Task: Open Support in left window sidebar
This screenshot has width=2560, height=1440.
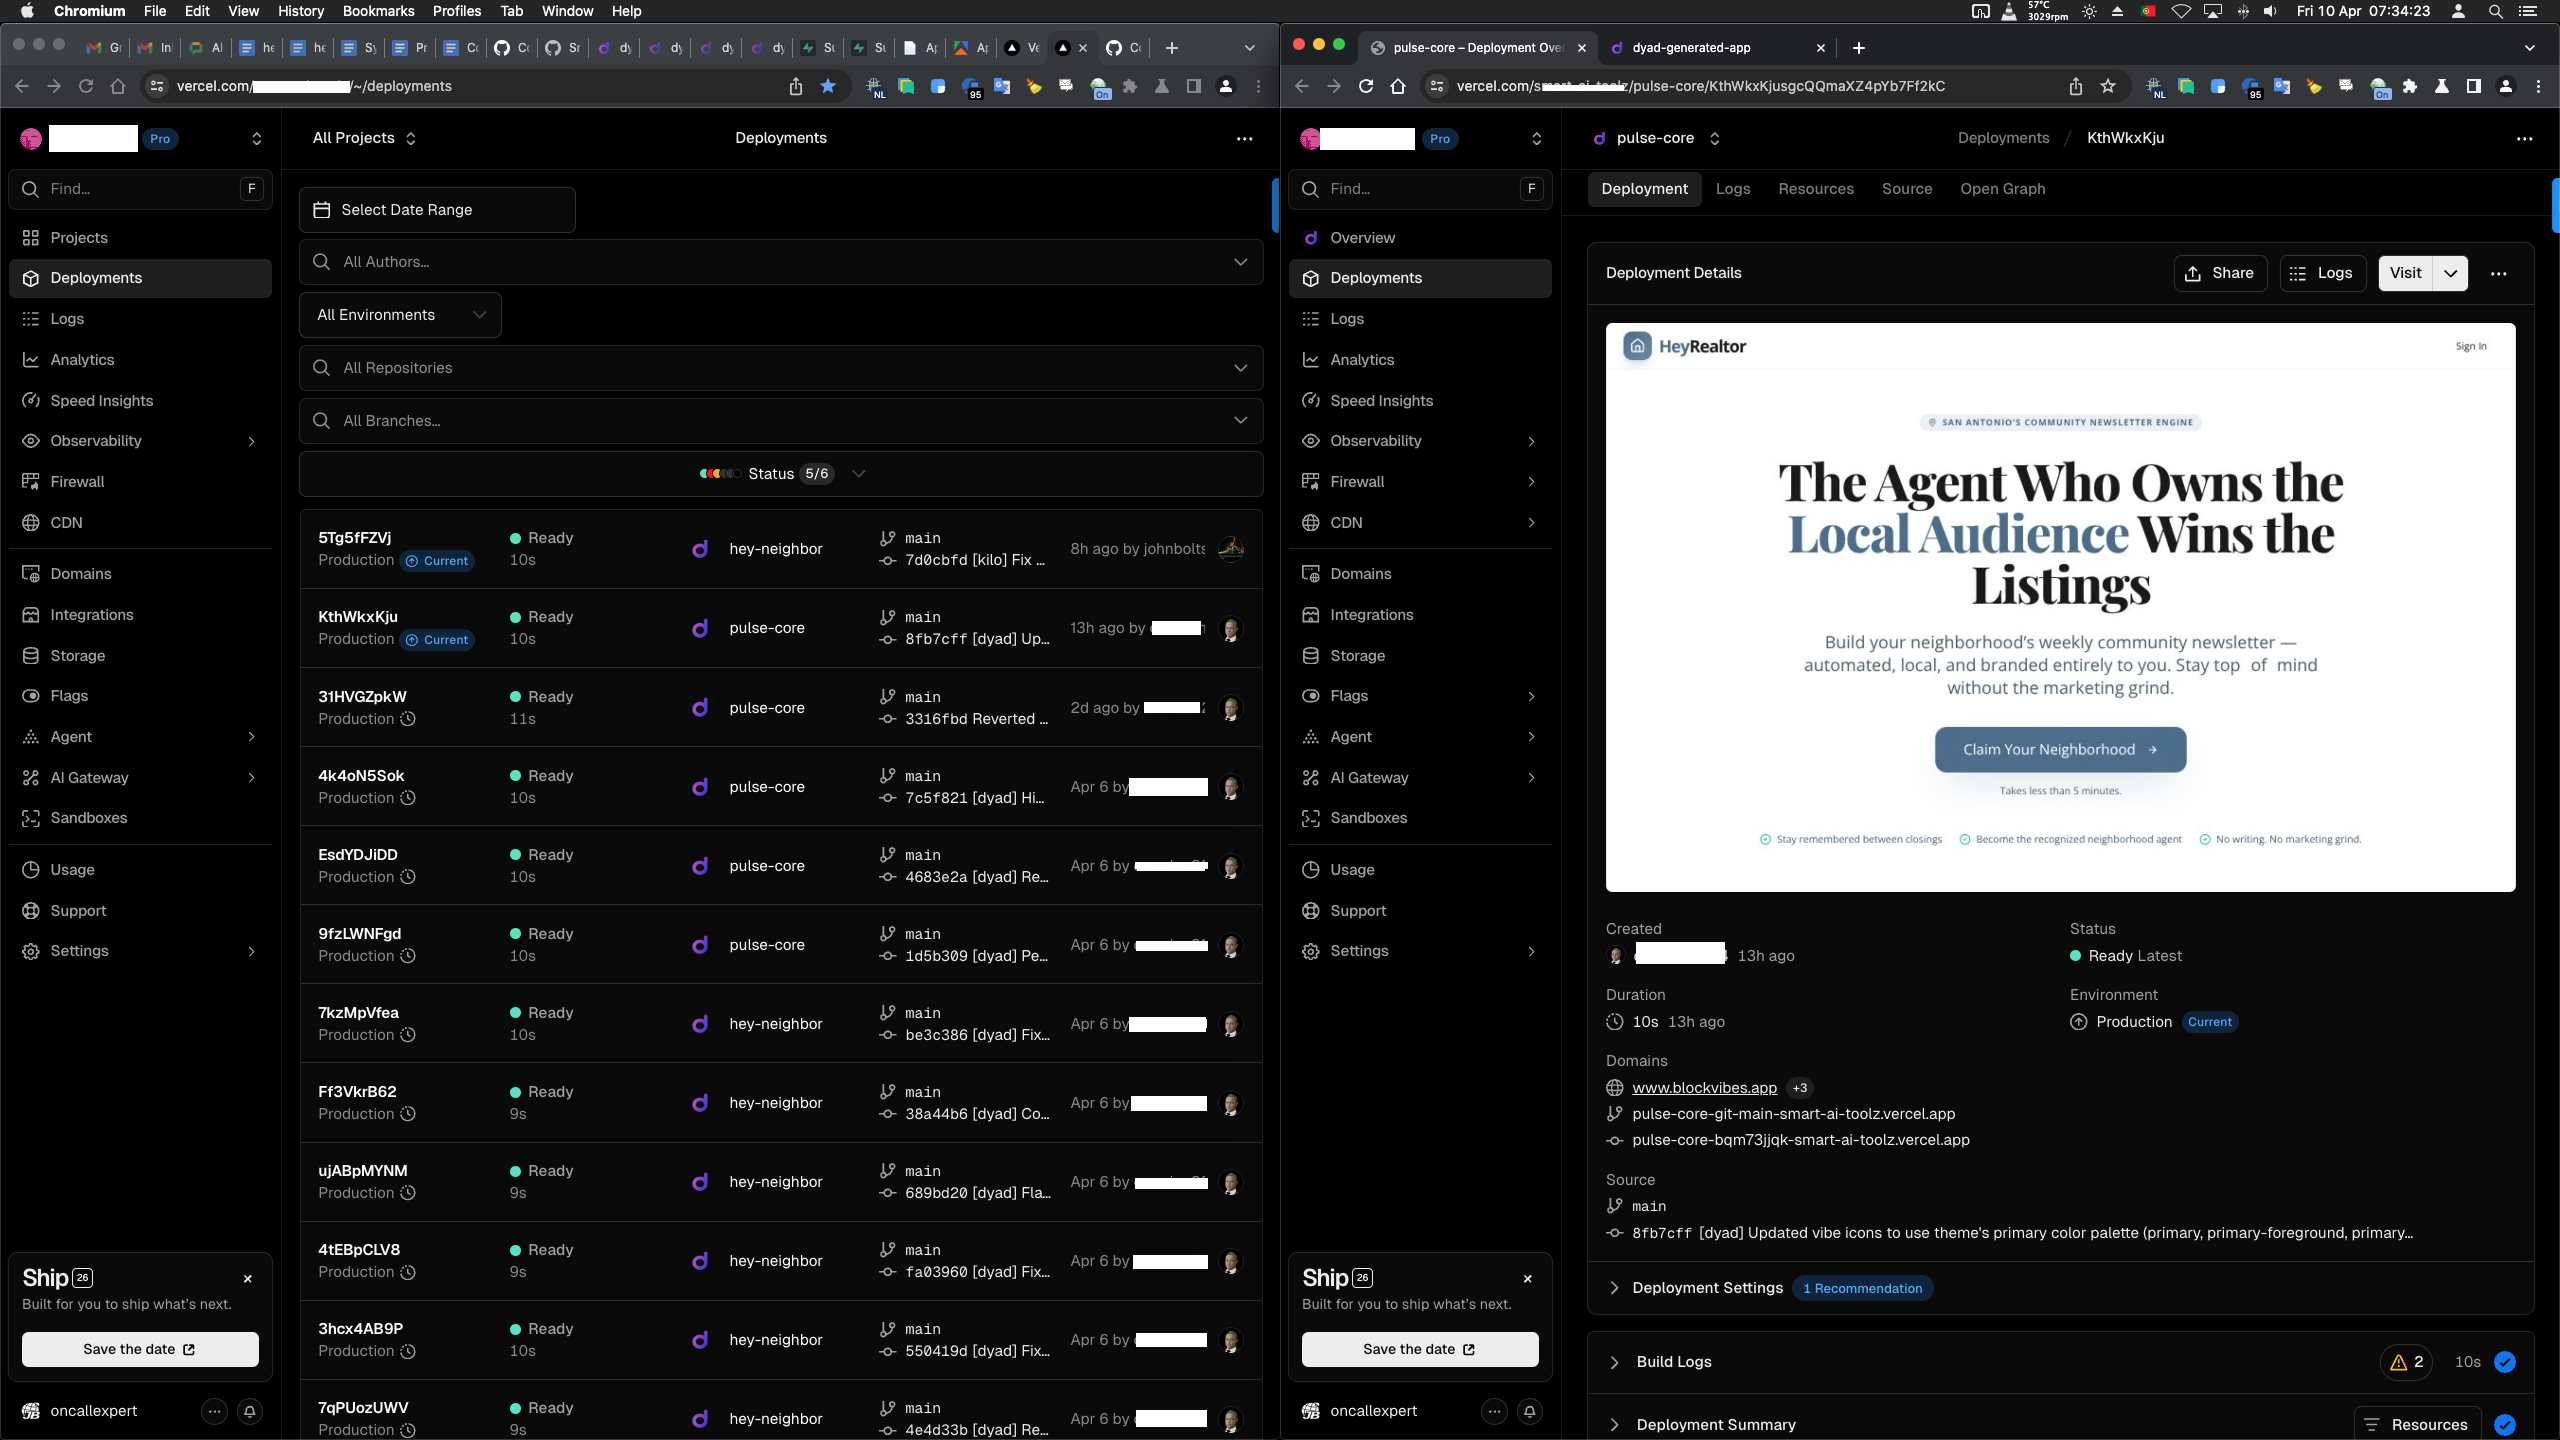Action: pos(140,911)
